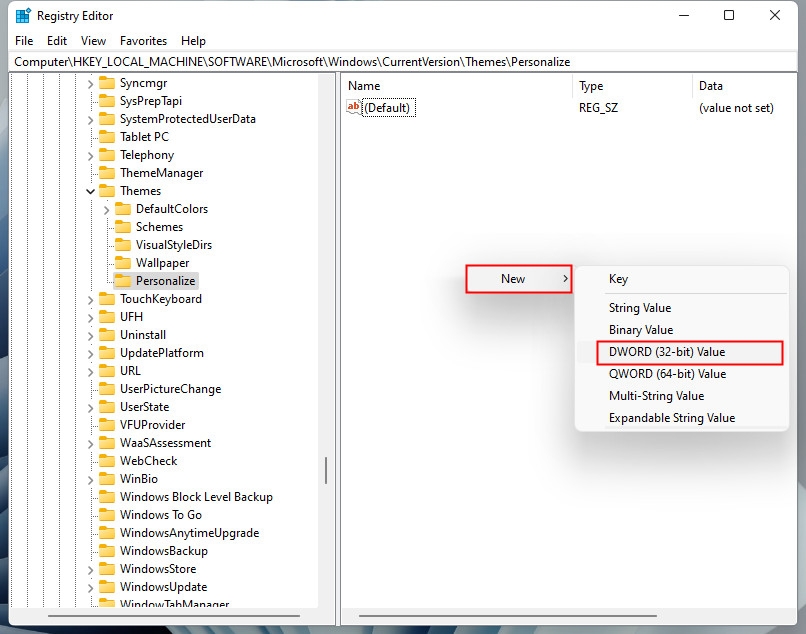Expand the WindowsUpdate key
The height and width of the screenshot is (634, 806).
tap(90, 587)
